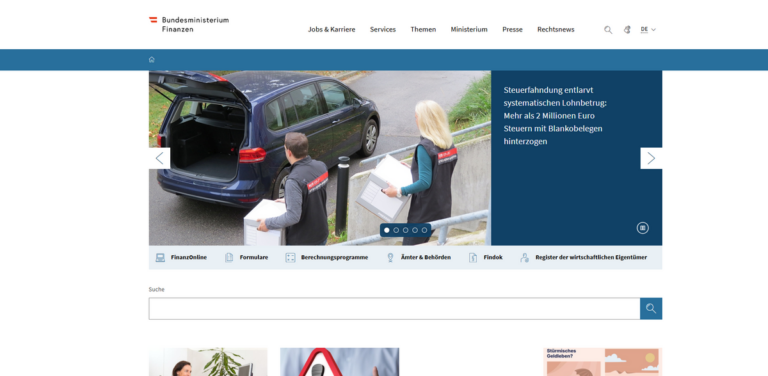Open Register der wirtschaftlichen Eigentümer link
The height and width of the screenshot is (376, 768).
[x=591, y=258]
